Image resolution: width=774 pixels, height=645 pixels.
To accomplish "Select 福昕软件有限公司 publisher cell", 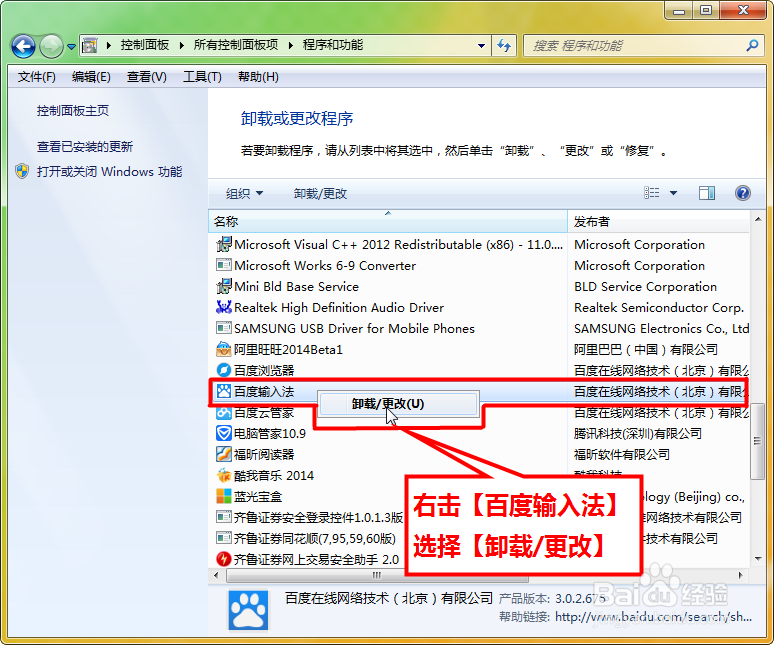I will click(622, 455).
